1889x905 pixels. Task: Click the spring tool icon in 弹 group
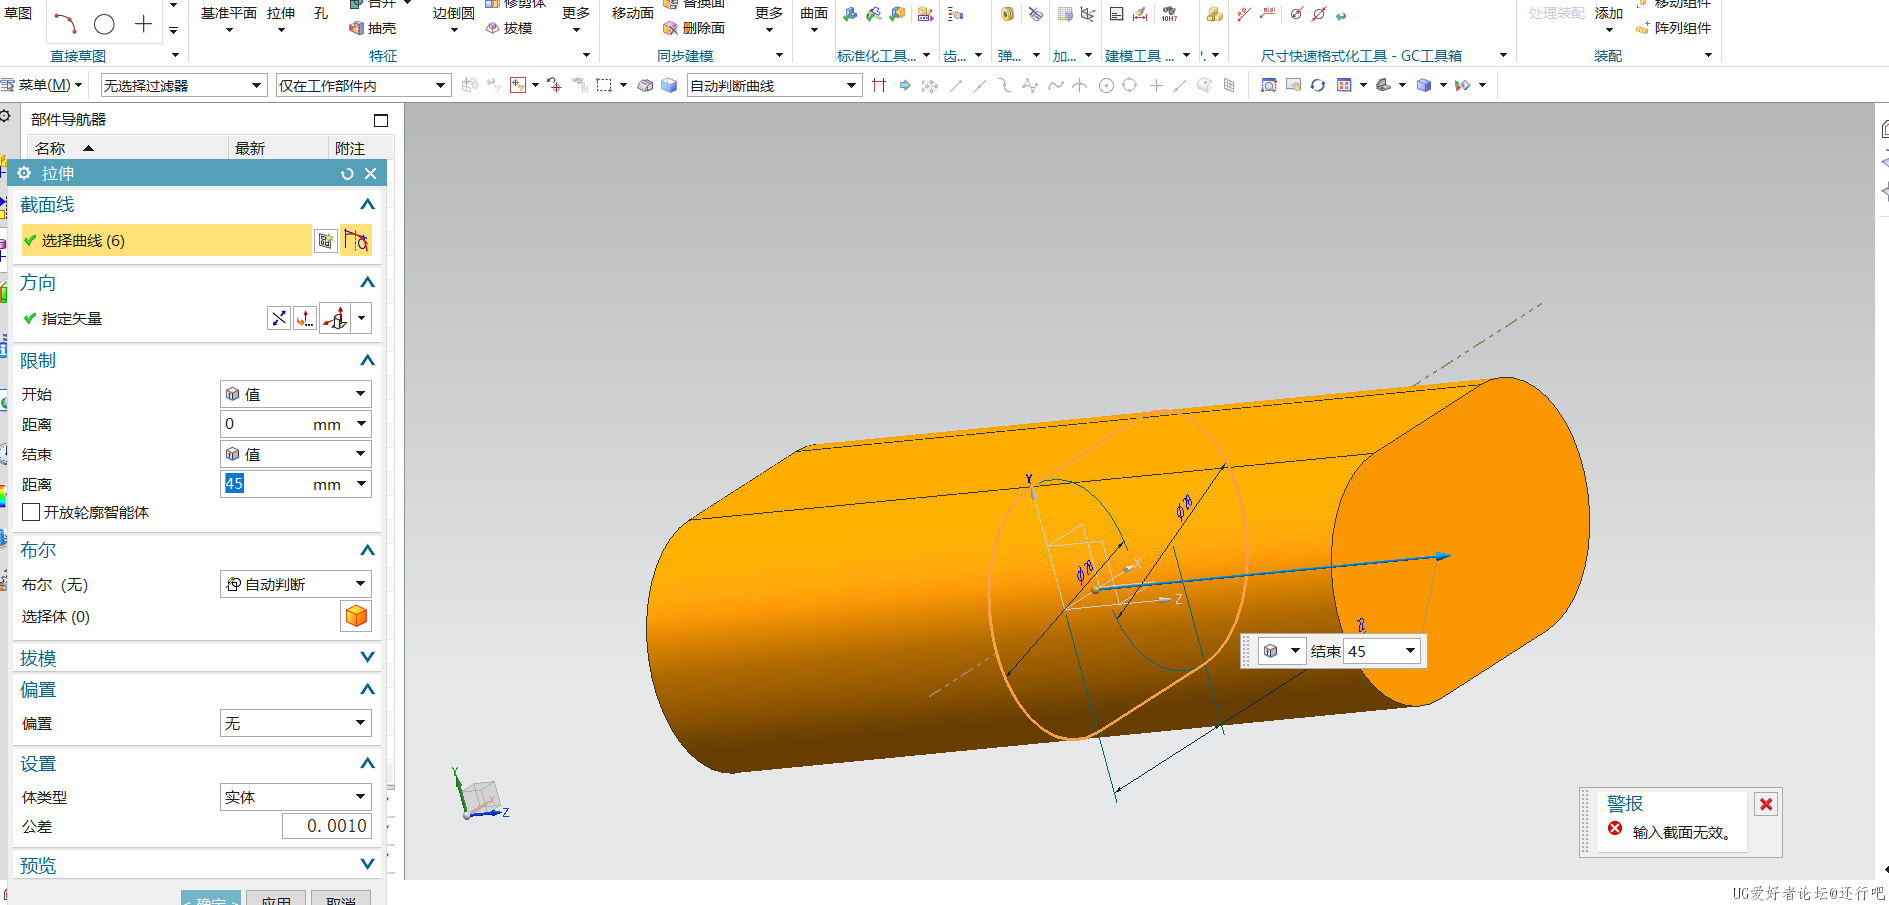click(1007, 14)
